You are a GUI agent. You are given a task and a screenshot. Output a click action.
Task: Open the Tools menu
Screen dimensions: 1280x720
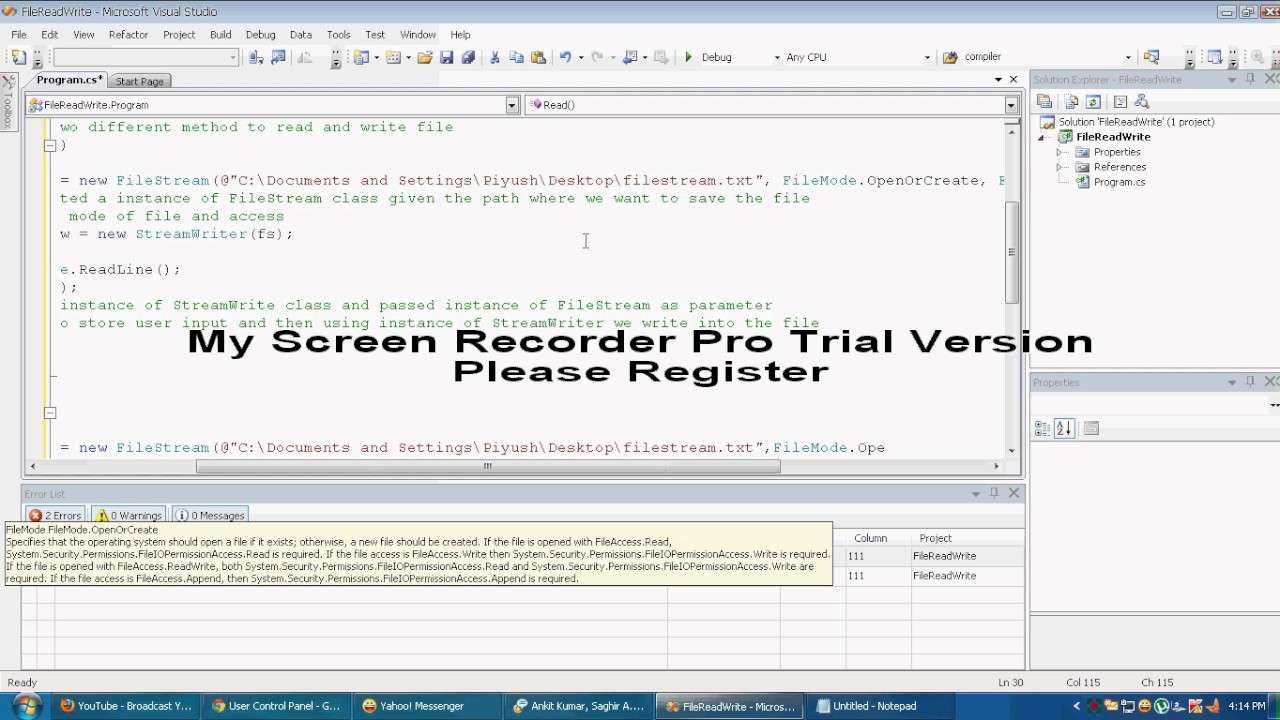(x=338, y=34)
